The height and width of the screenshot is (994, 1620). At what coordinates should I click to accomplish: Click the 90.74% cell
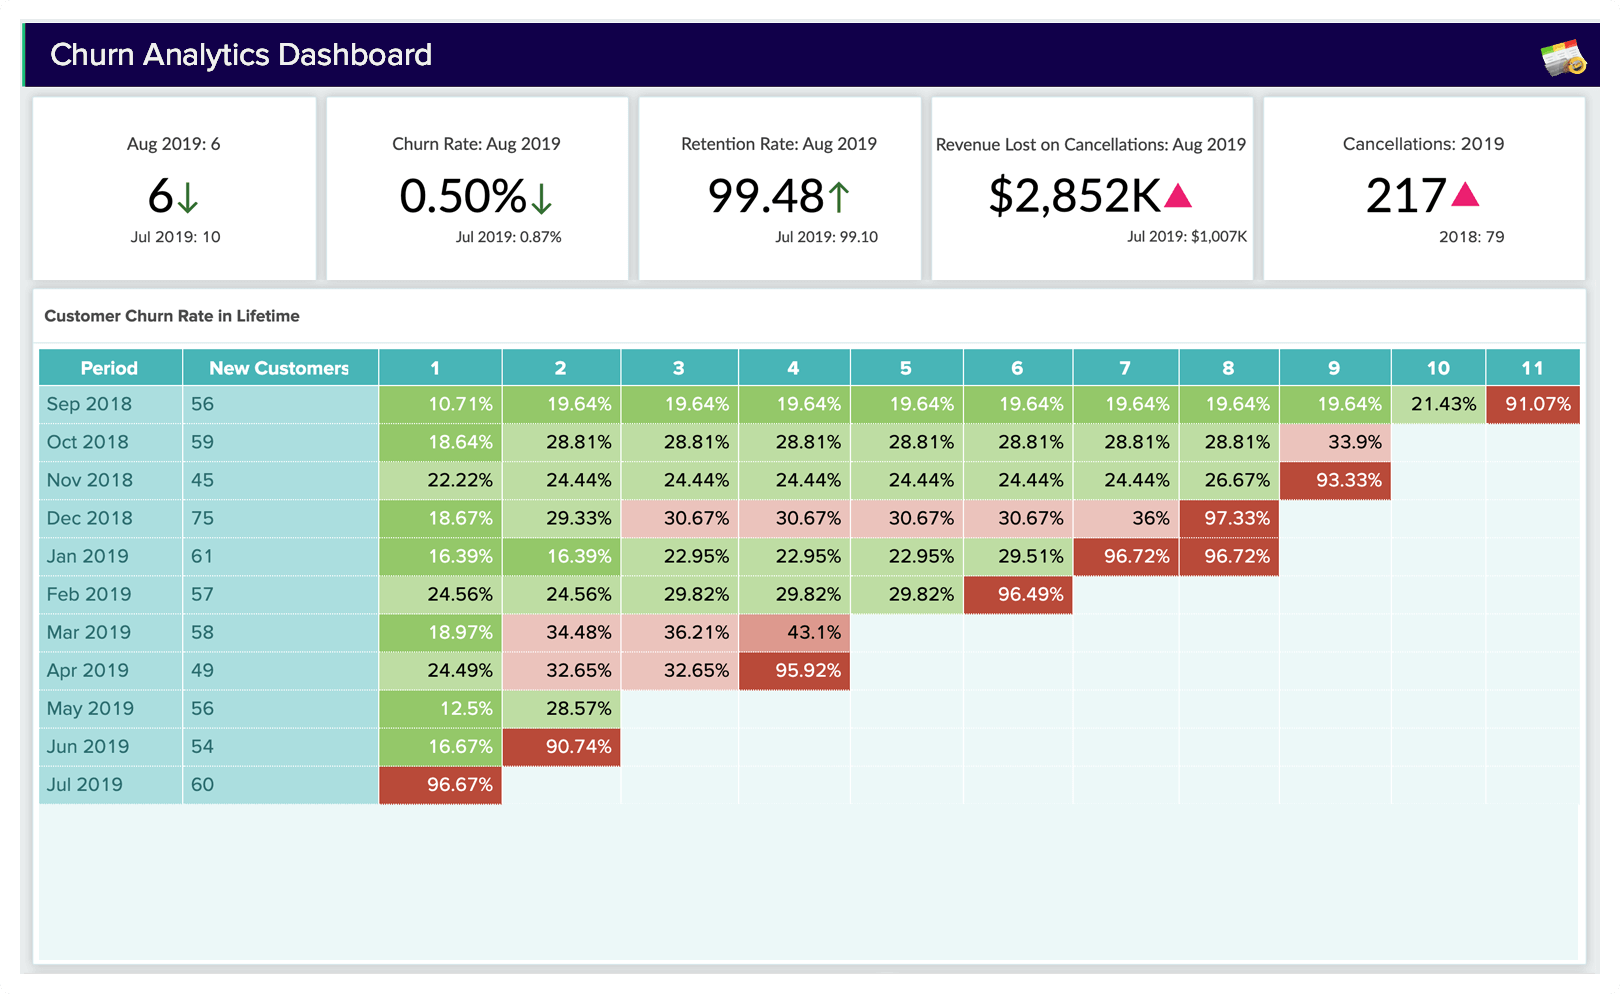(x=561, y=746)
